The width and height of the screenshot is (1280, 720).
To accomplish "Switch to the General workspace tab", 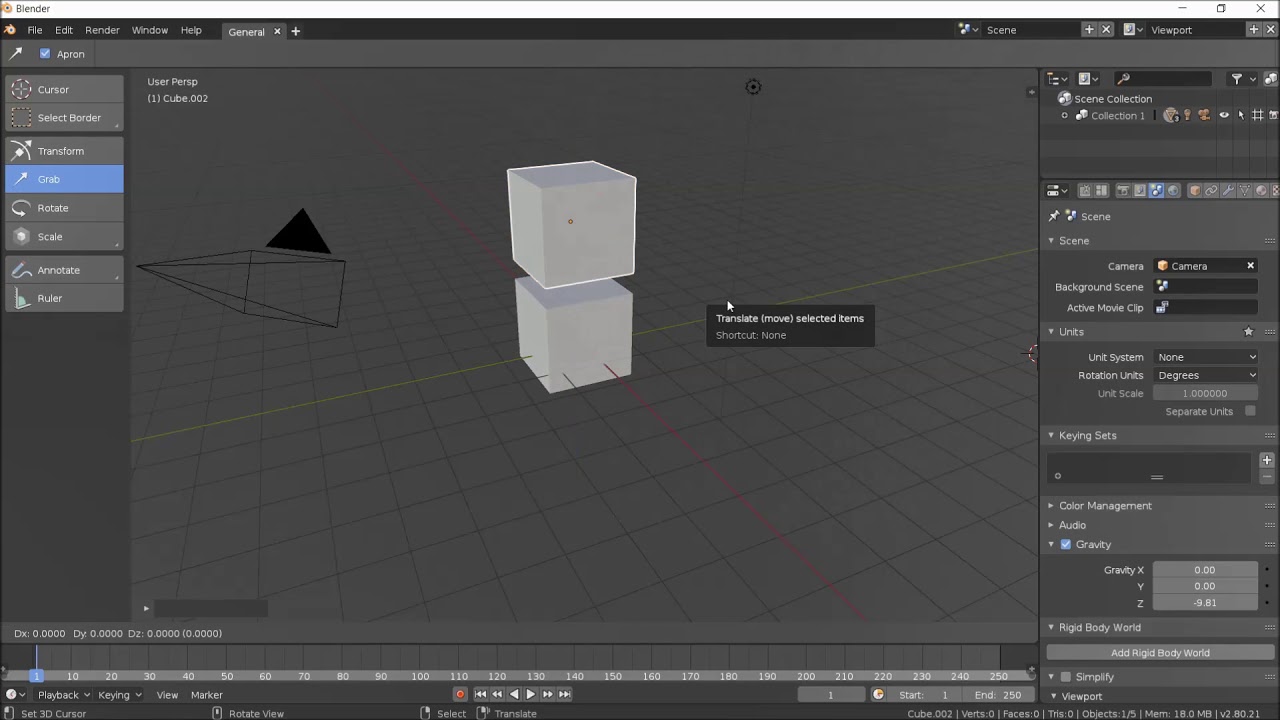I will coord(246,31).
